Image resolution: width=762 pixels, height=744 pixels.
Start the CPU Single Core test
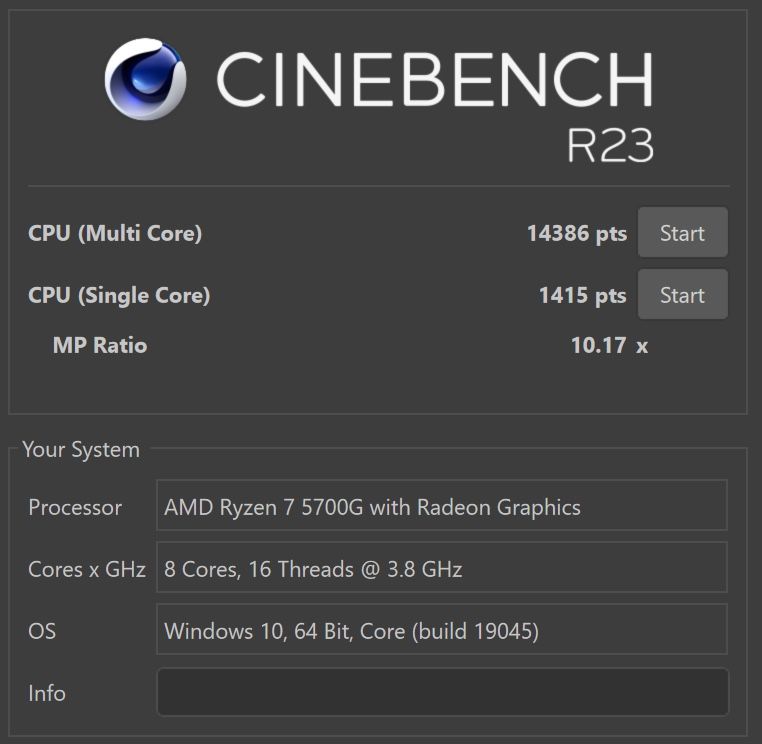point(682,295)
